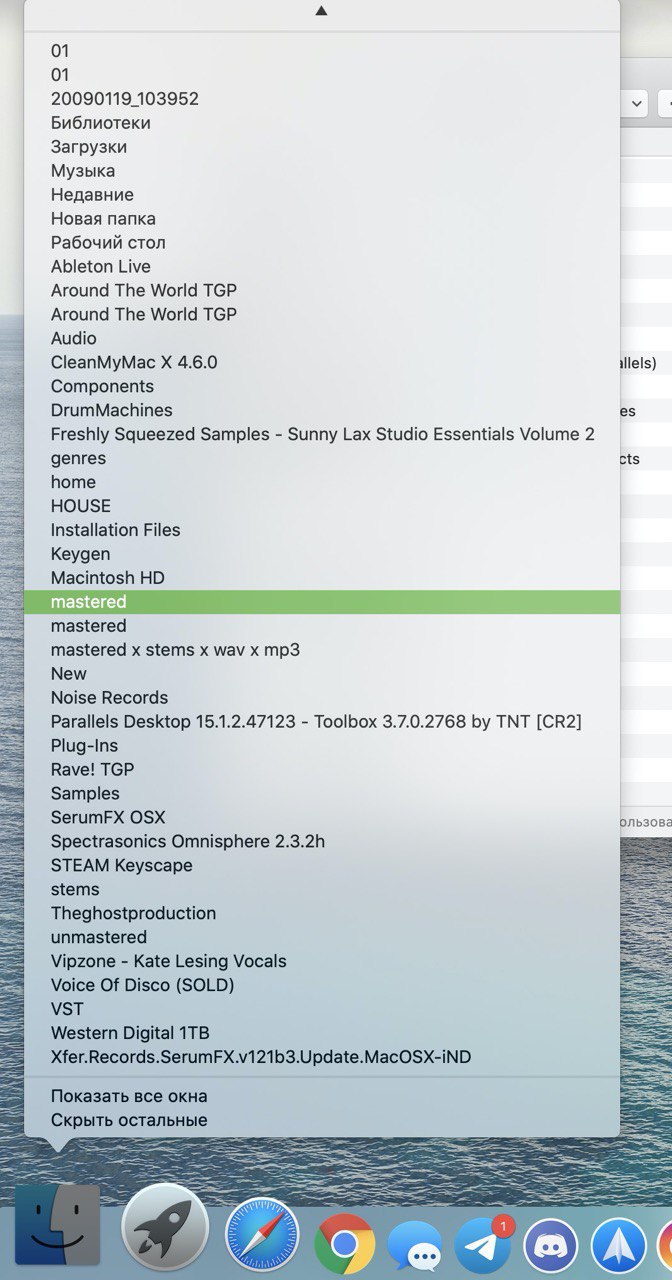Open Discord from the Dock
Viewport: 672px width, 1280px height.
pyautogui.click(x=552, y=1247)
